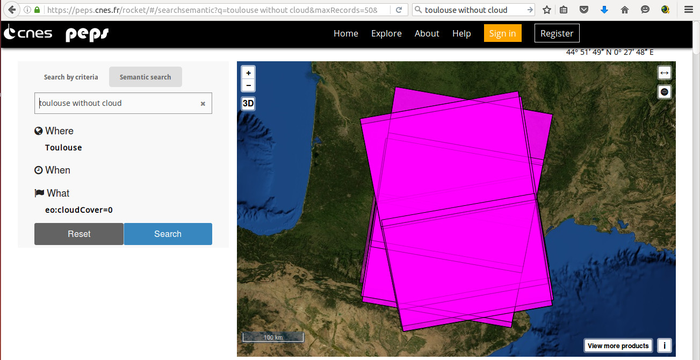Open the Explore menu item
The width and height of the screenshot is (700, 360).
point(387,33)
